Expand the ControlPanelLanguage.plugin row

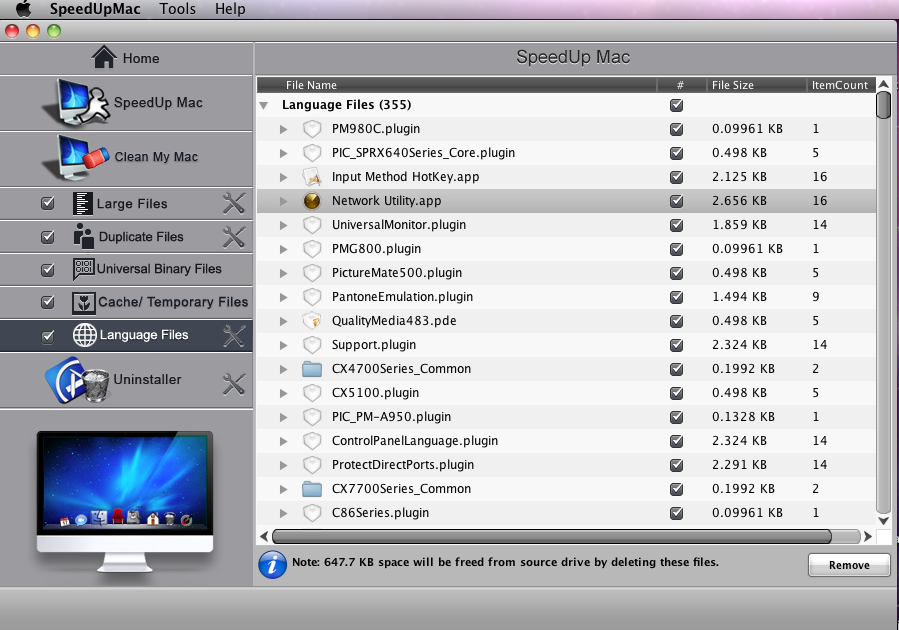tap(283, 441)
